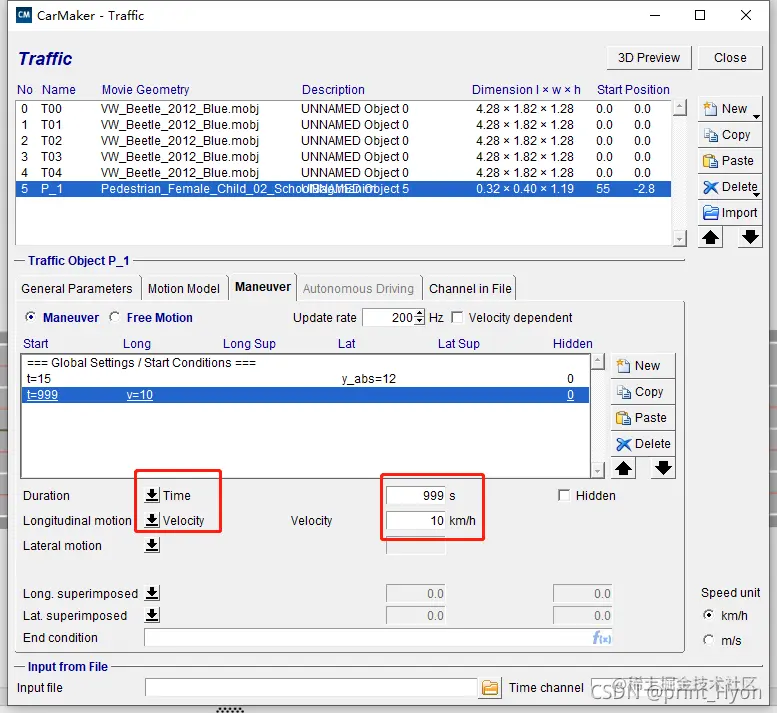Add a new maneuver step
777x713 pixels.
click(x=643, y=366)
